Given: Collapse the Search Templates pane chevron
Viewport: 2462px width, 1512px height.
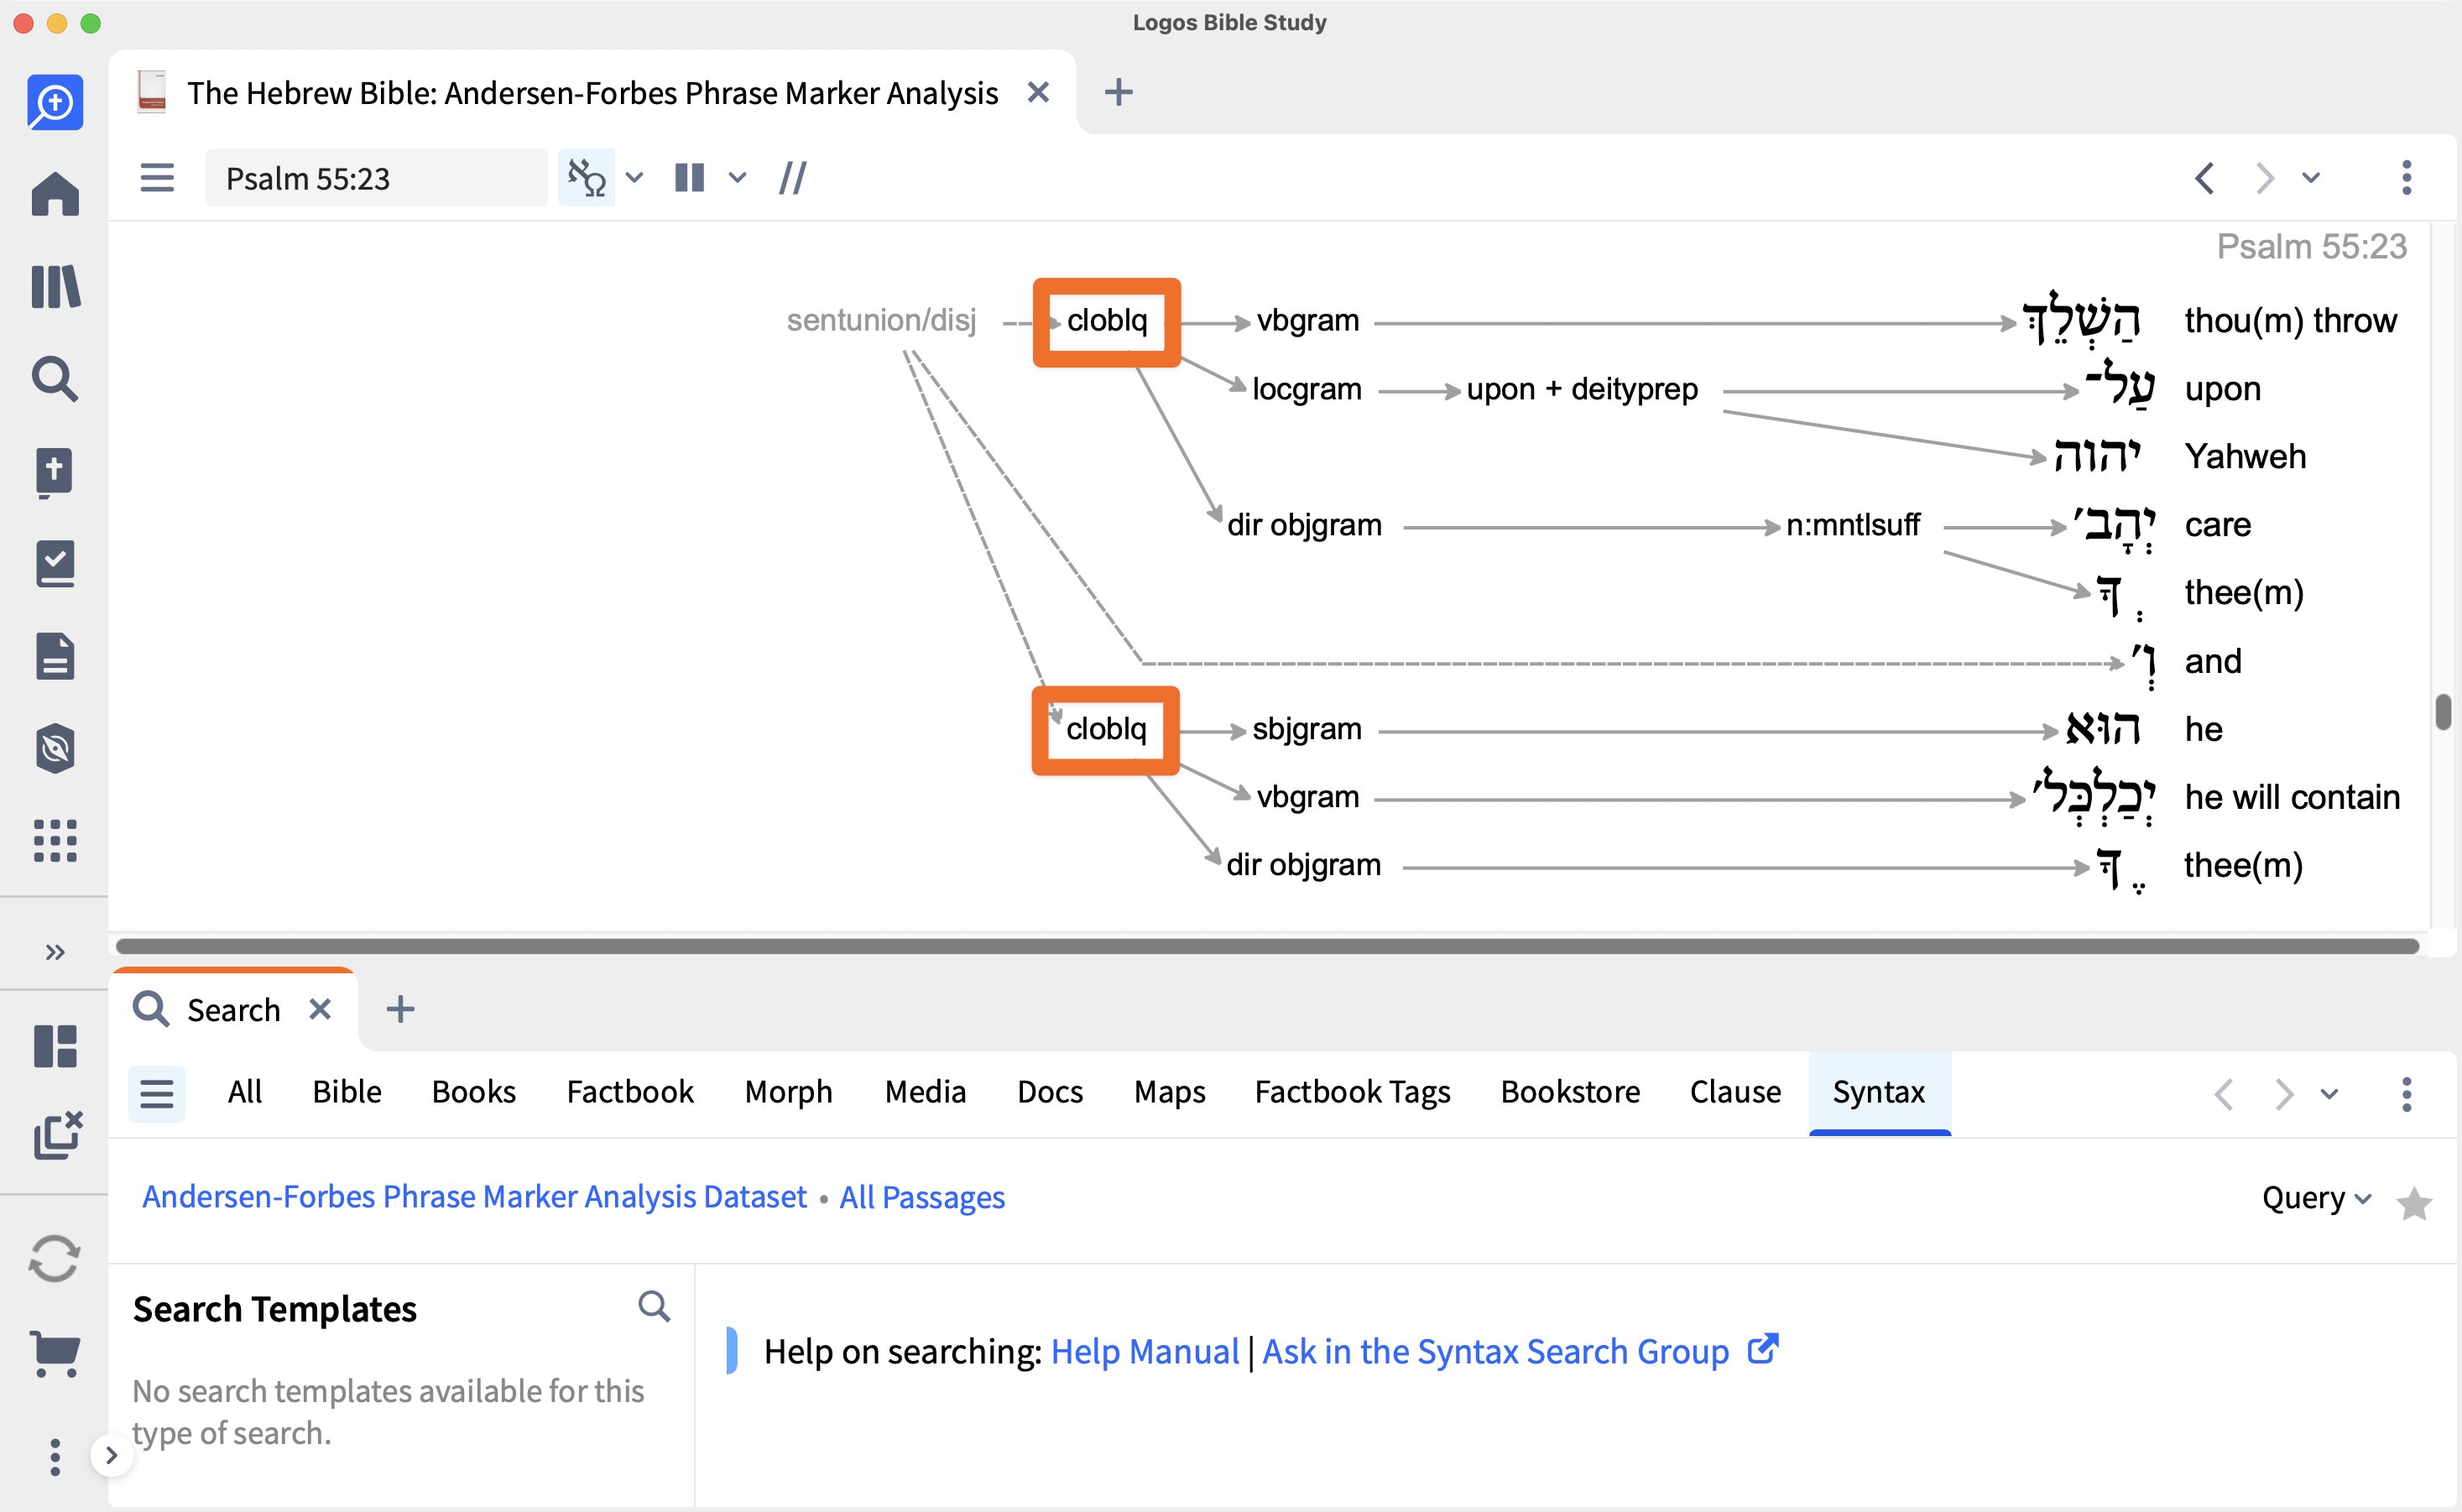Looking at the screenshot, I should click(111, 1455).
